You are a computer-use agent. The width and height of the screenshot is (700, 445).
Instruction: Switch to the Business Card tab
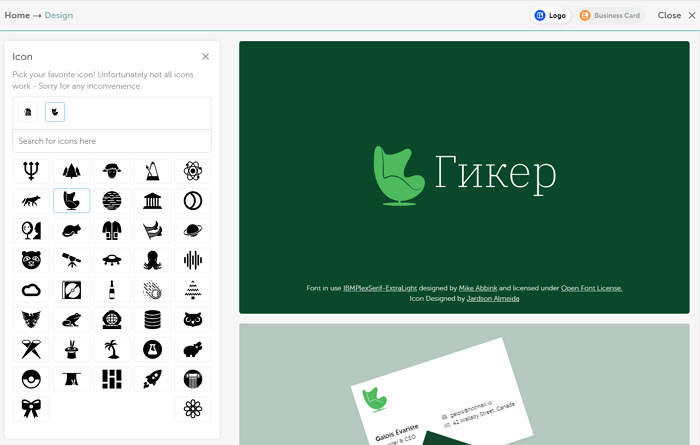pyautogui.click(x=610, y=15)
